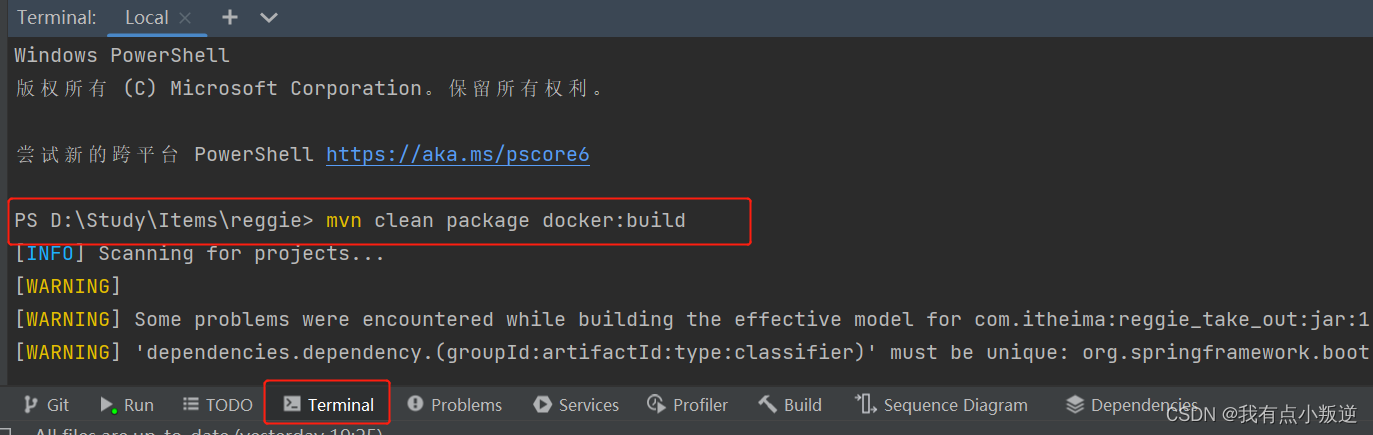Click the Scanning for projects output line

point(200,253)
